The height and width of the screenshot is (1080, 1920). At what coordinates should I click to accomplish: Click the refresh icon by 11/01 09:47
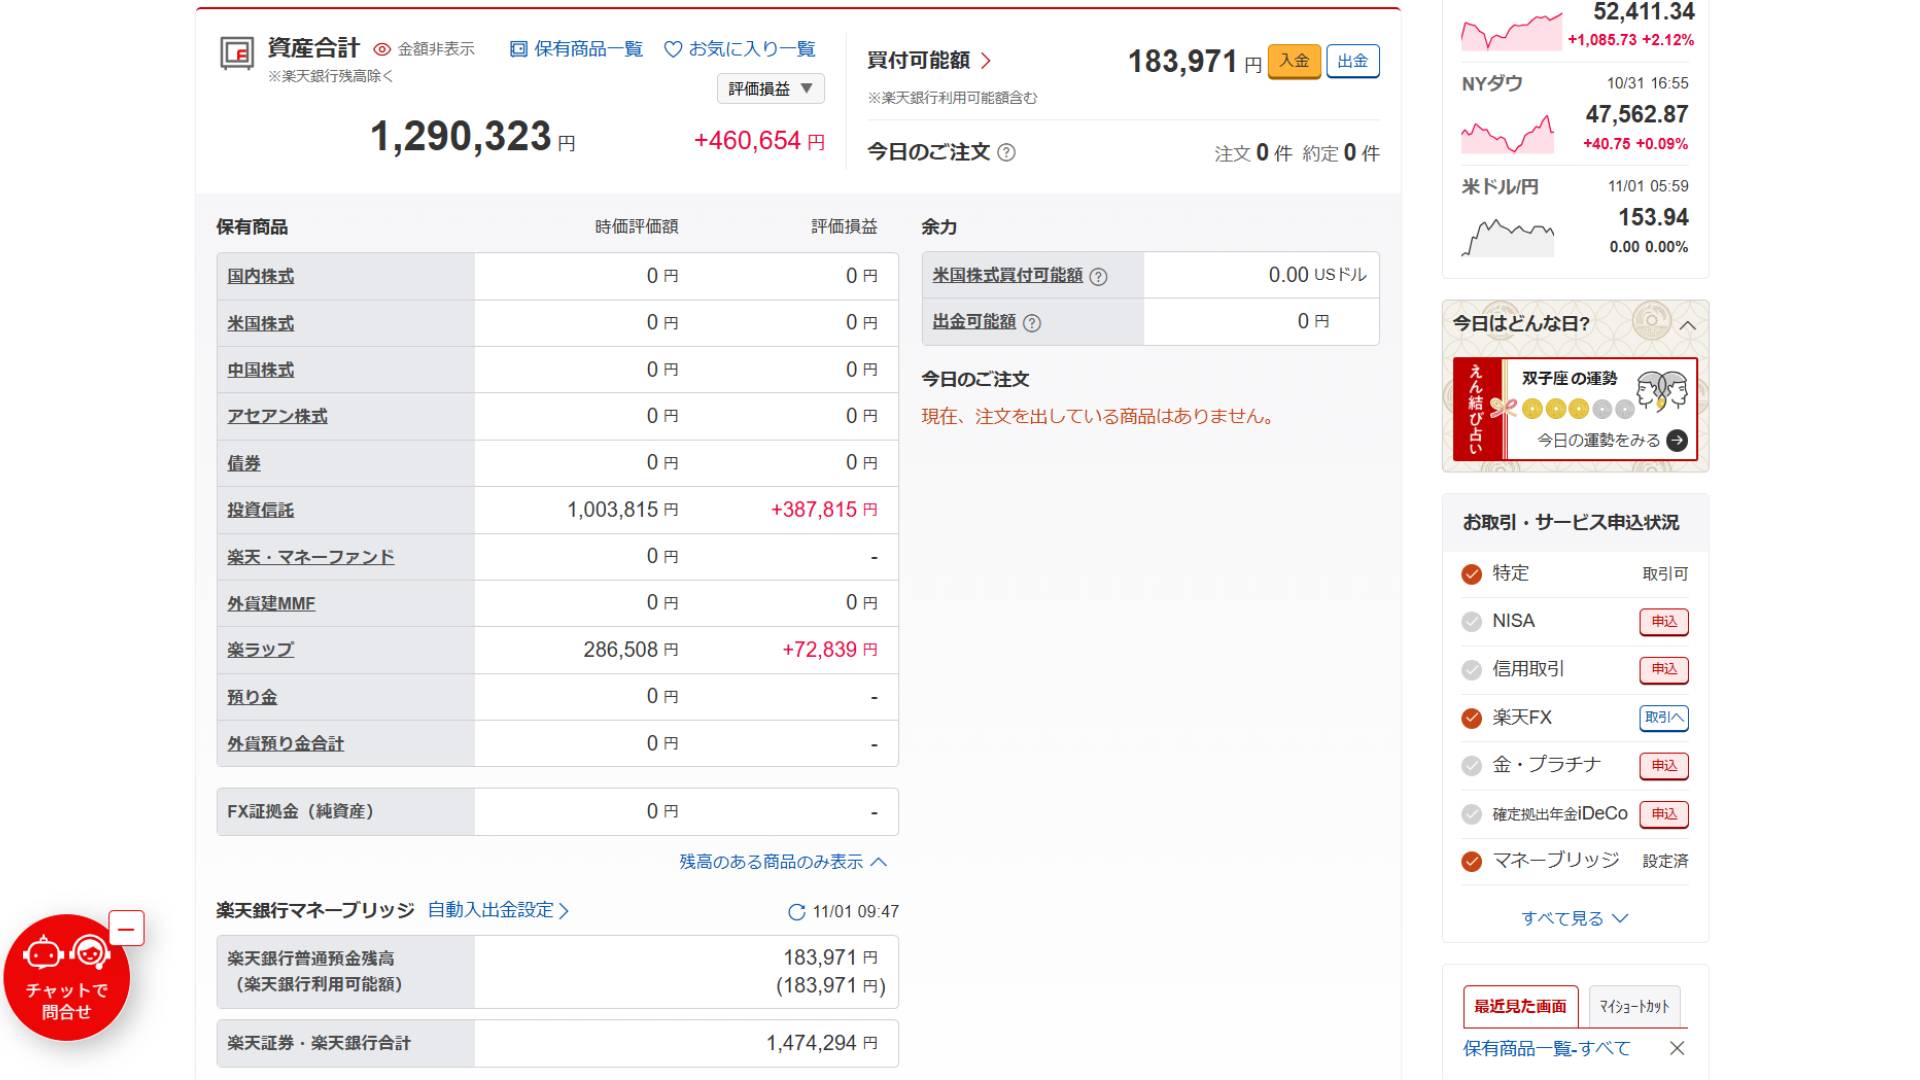tap(796, 912)
